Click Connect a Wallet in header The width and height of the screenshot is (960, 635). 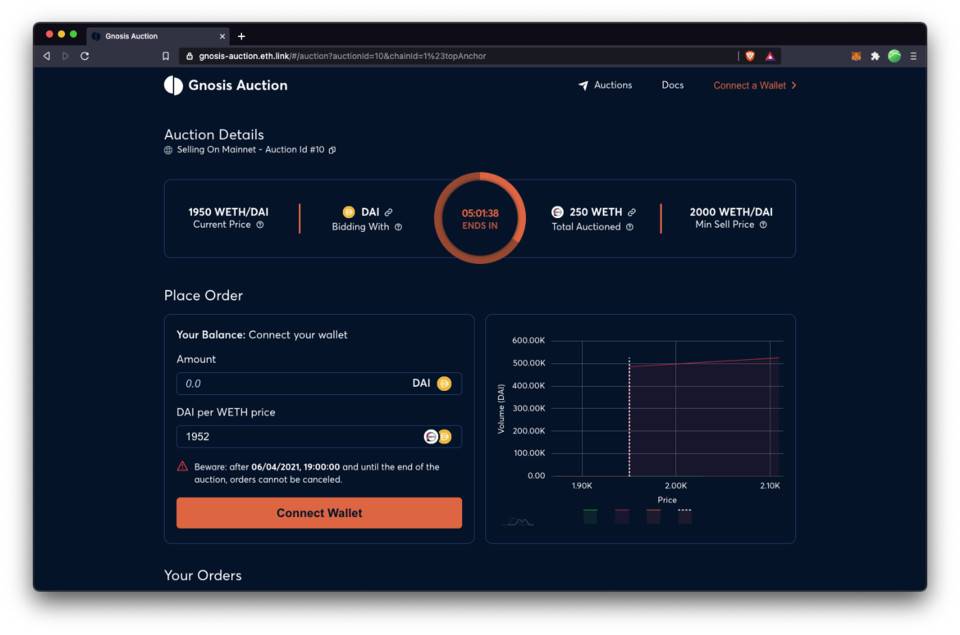click(x=754, y=85)
